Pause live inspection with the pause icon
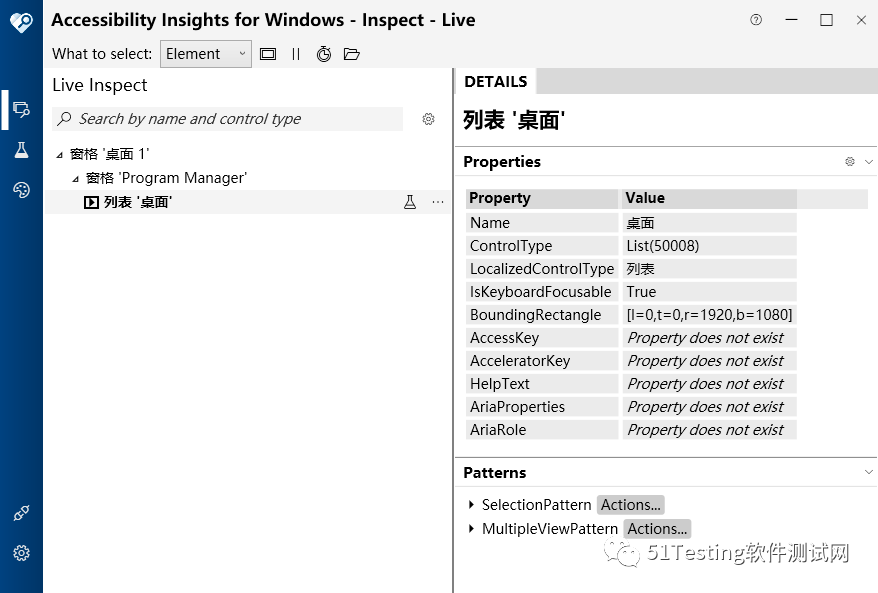 [295, 54]
